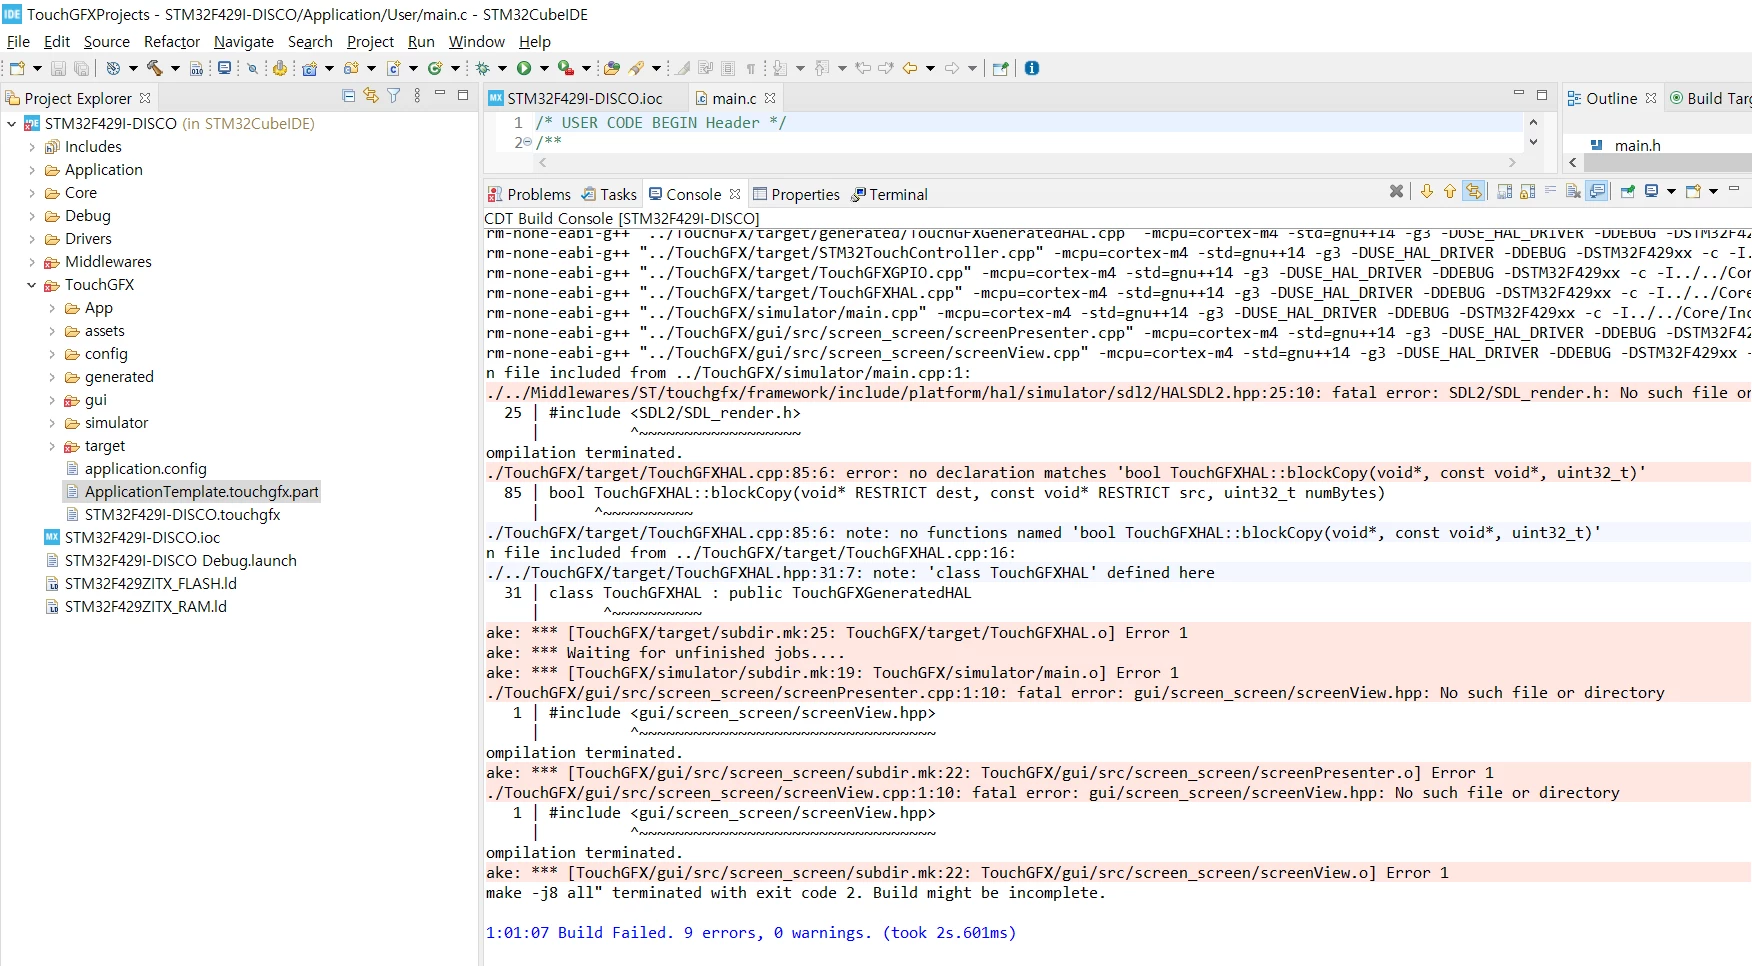Image resolution: width=1752 pixels, height=966 pixels.
Task: Select STM32F429ZITX_FLASH.ld file
Action: pos(141,584)
